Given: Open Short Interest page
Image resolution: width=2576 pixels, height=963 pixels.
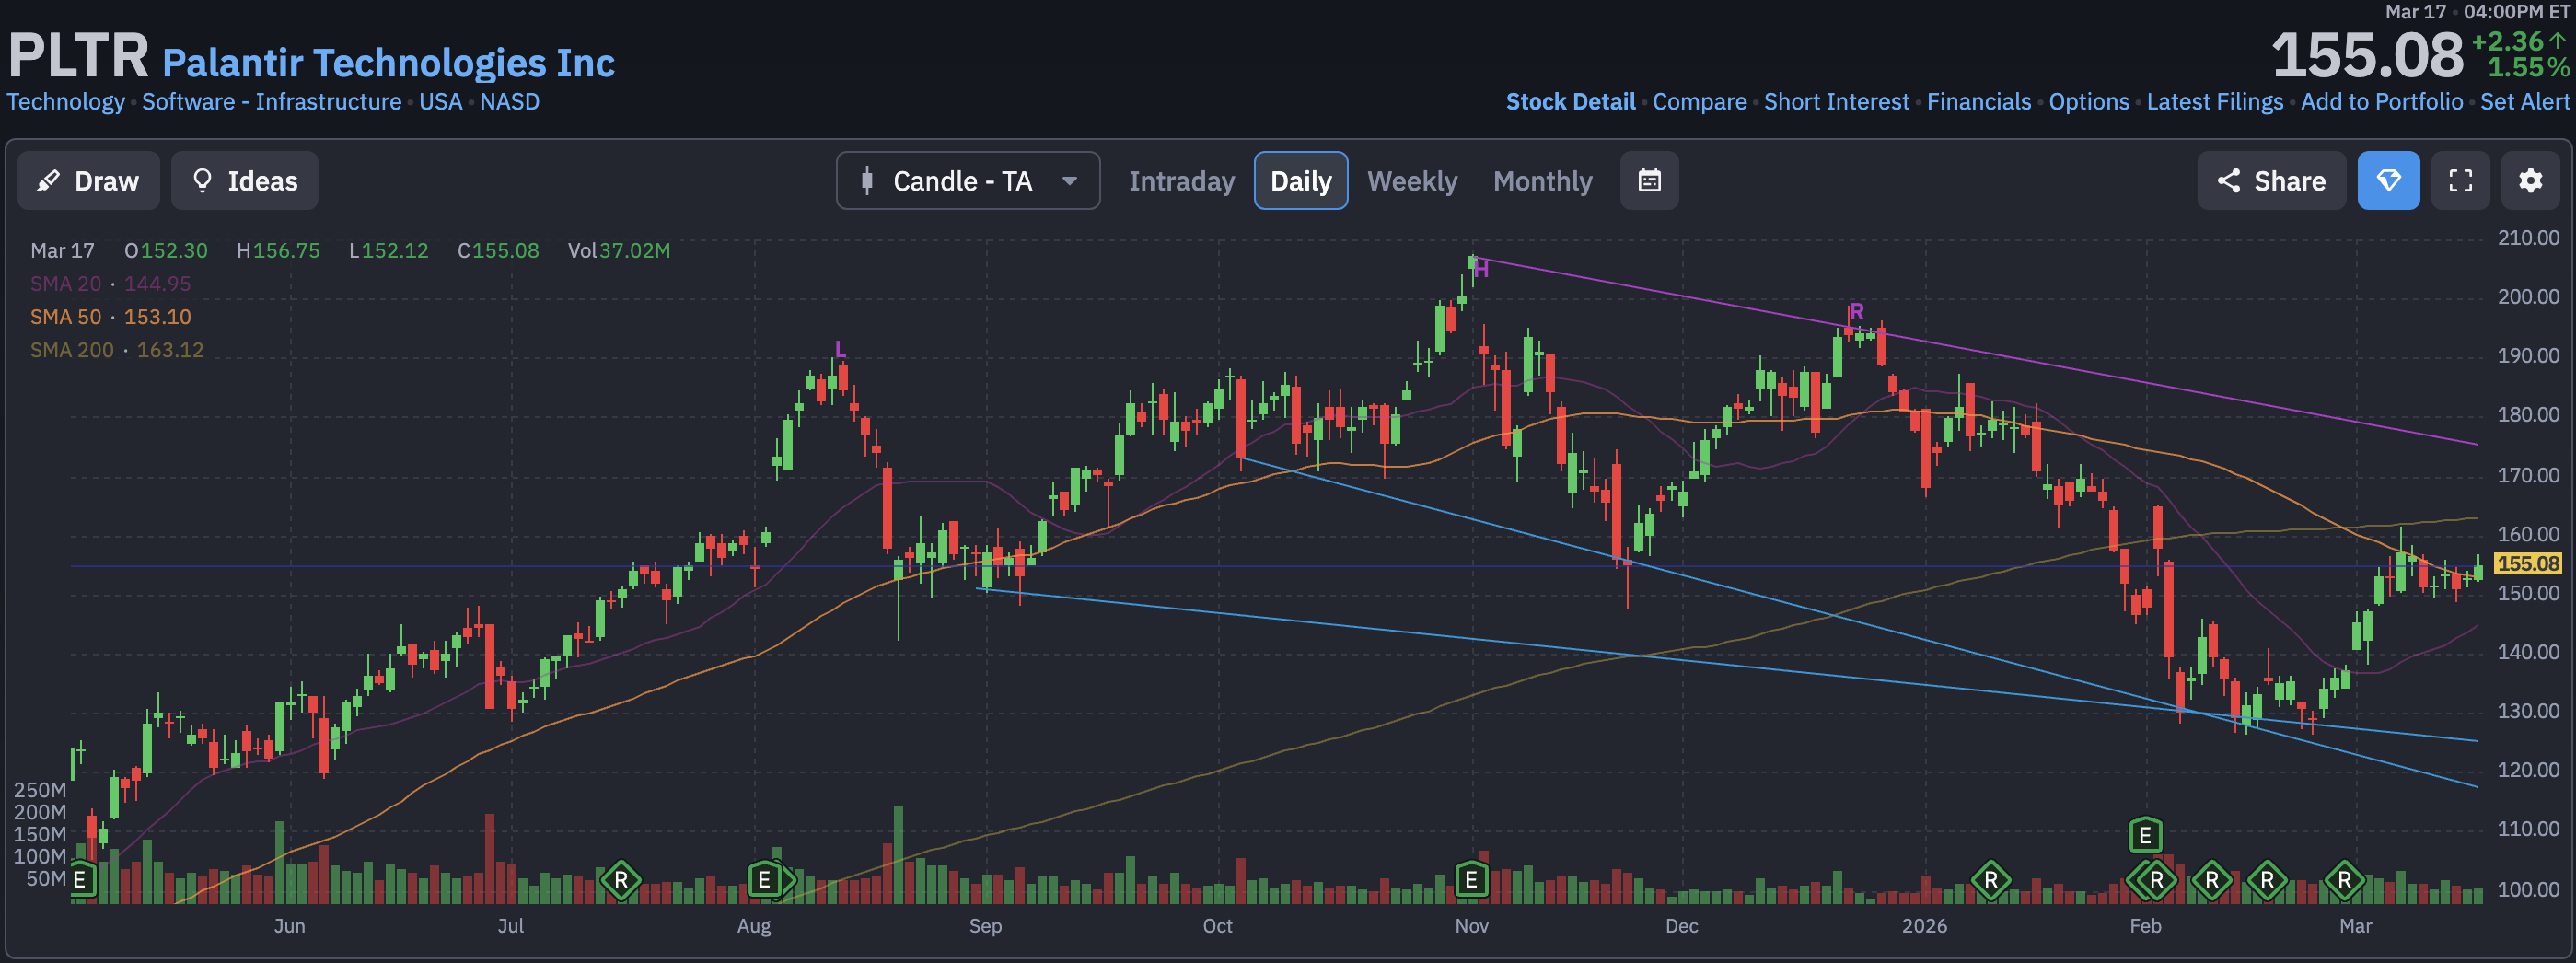Looking at the screenshot, I should tap(1836, 102).
